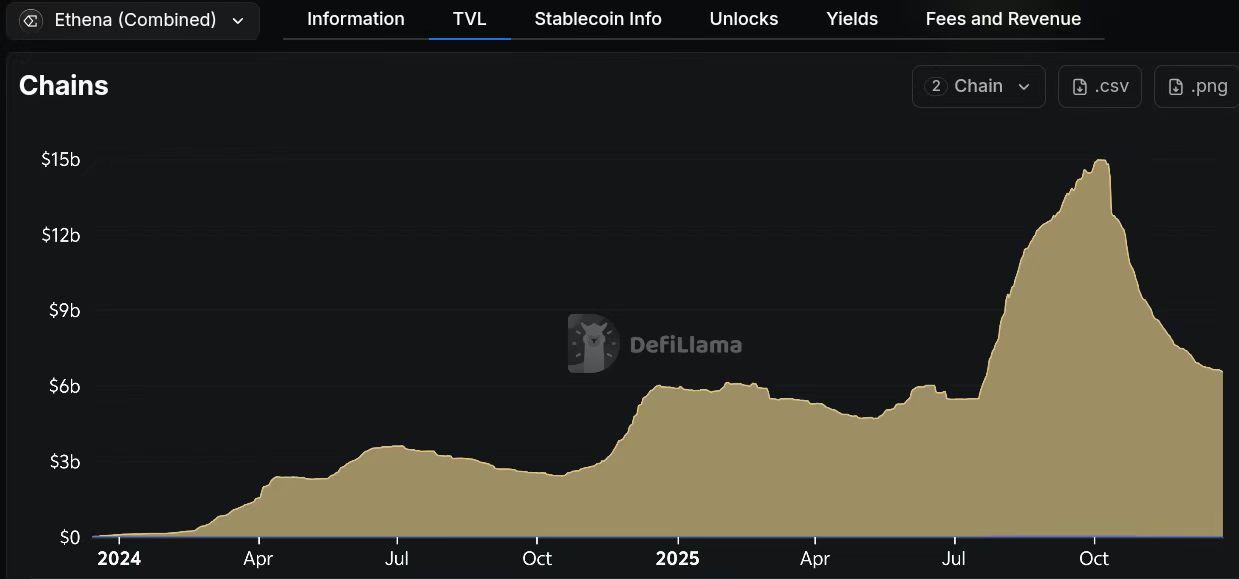
Task: Go to the Unlocks tab
Action: tap(743, 19)
